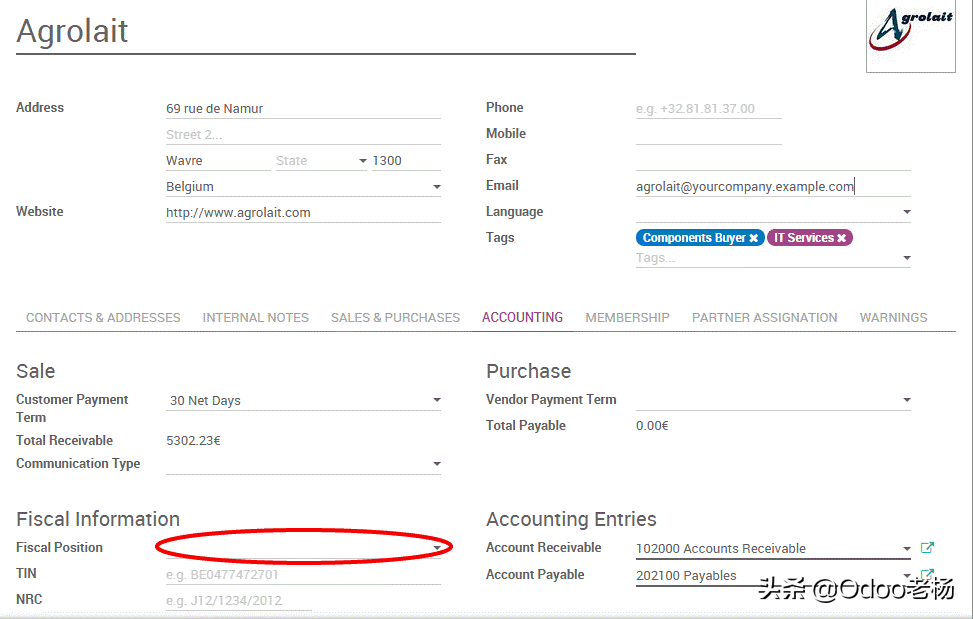
Task: Switch to Contacts & Addresses tab
Action: pos(103,318)
